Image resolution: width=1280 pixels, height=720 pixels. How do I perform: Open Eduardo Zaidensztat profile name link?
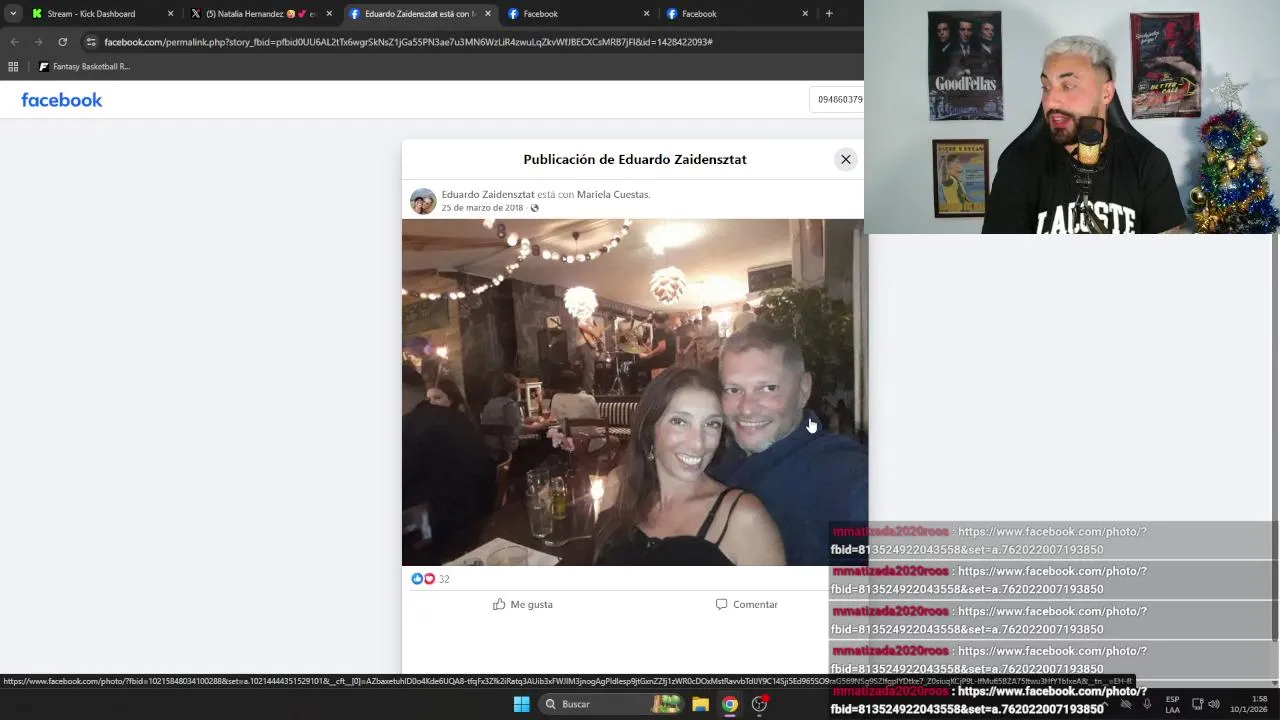[x=488, y=194]
